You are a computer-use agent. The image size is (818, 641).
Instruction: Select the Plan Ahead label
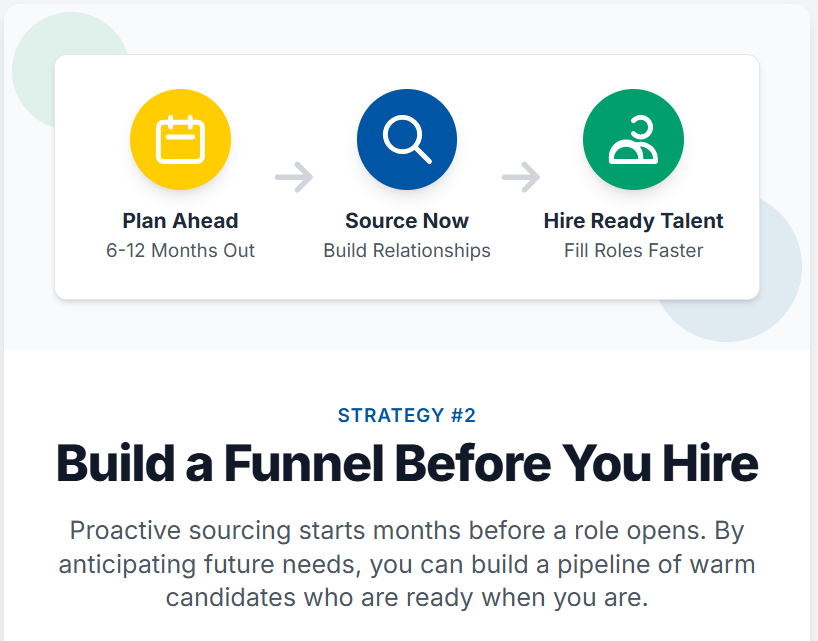(x=181, y=221)
